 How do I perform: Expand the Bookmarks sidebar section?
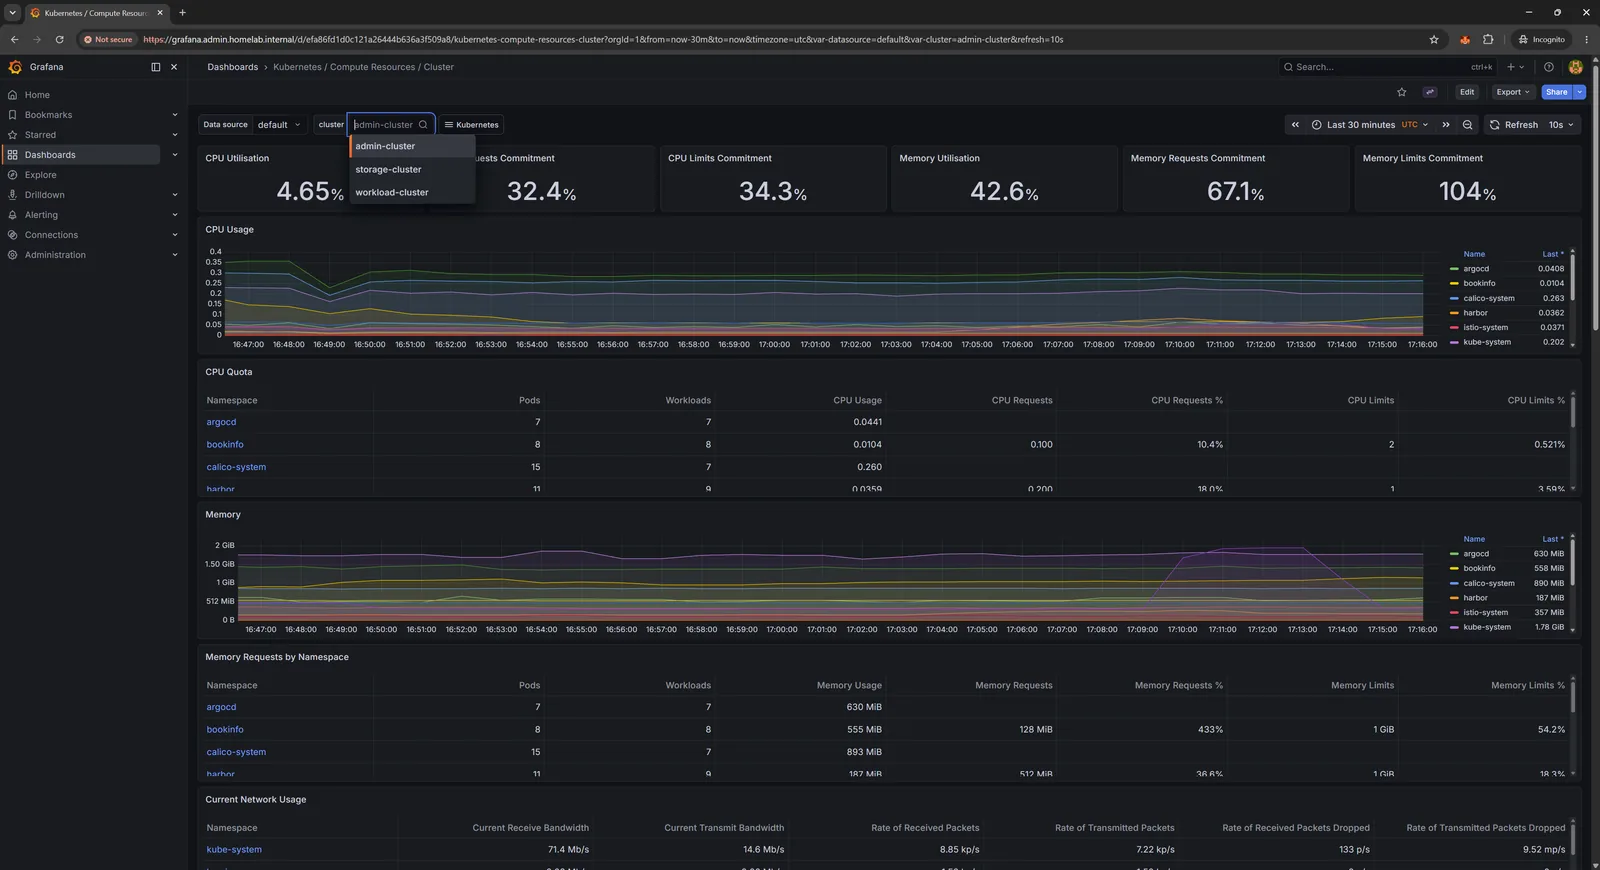coord(174,115)
